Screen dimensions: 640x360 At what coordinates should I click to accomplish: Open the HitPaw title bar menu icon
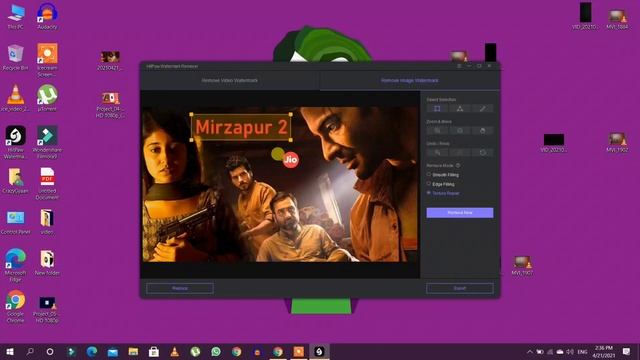[x=459, y=66]
